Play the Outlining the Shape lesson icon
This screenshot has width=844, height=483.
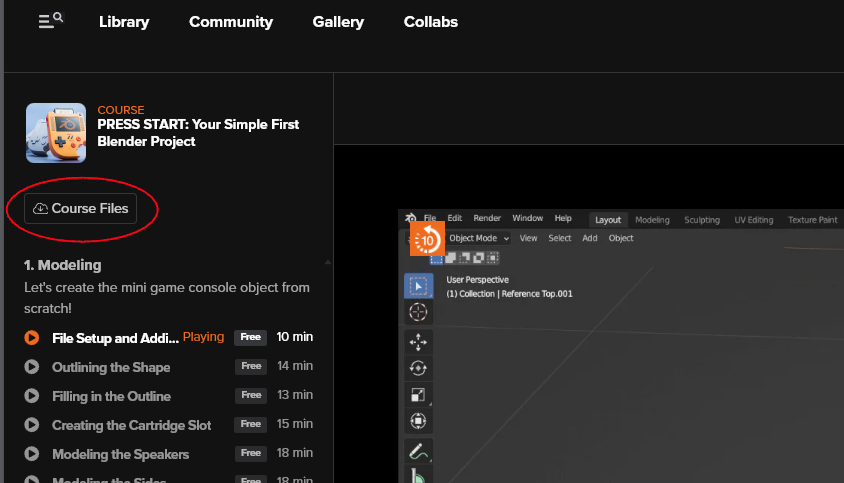[x=32, y=367]
